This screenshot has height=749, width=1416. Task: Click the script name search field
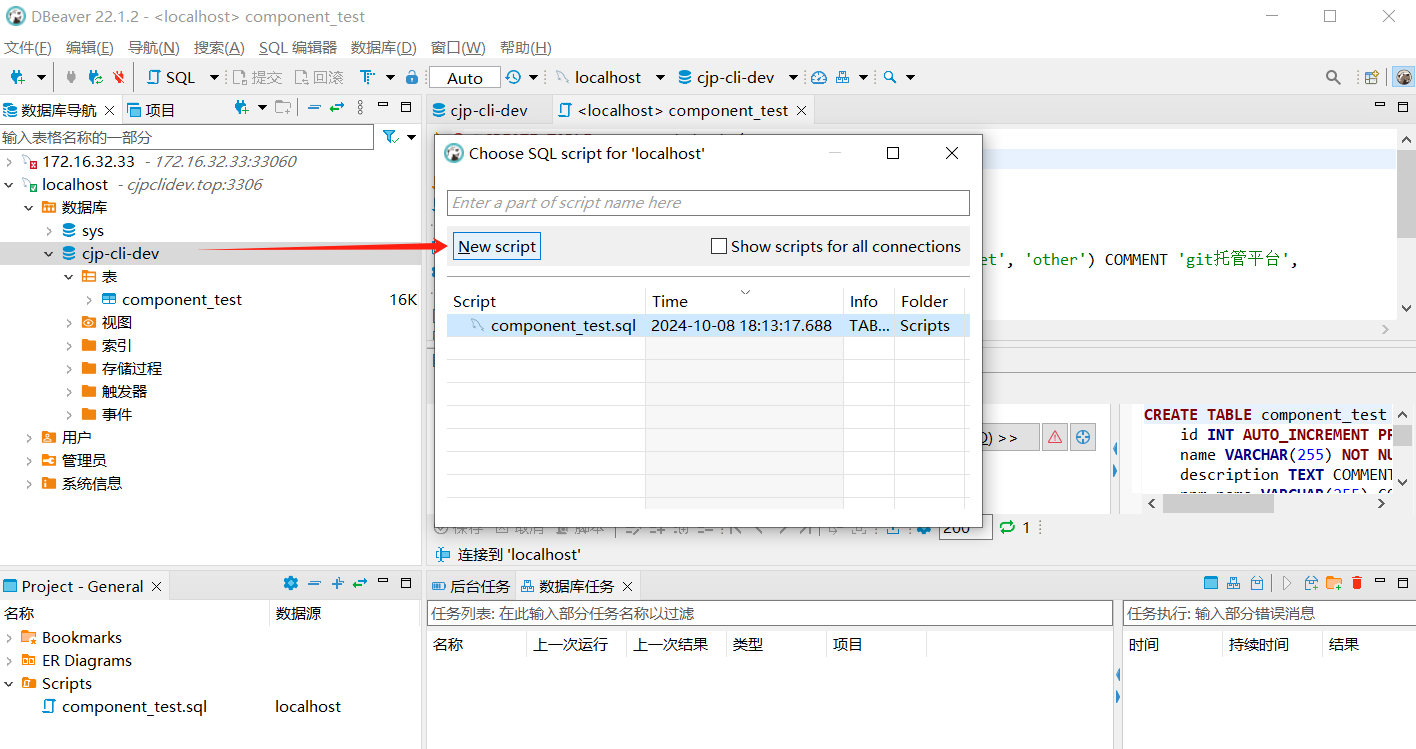pyautogui.click(x=708, y=203)
